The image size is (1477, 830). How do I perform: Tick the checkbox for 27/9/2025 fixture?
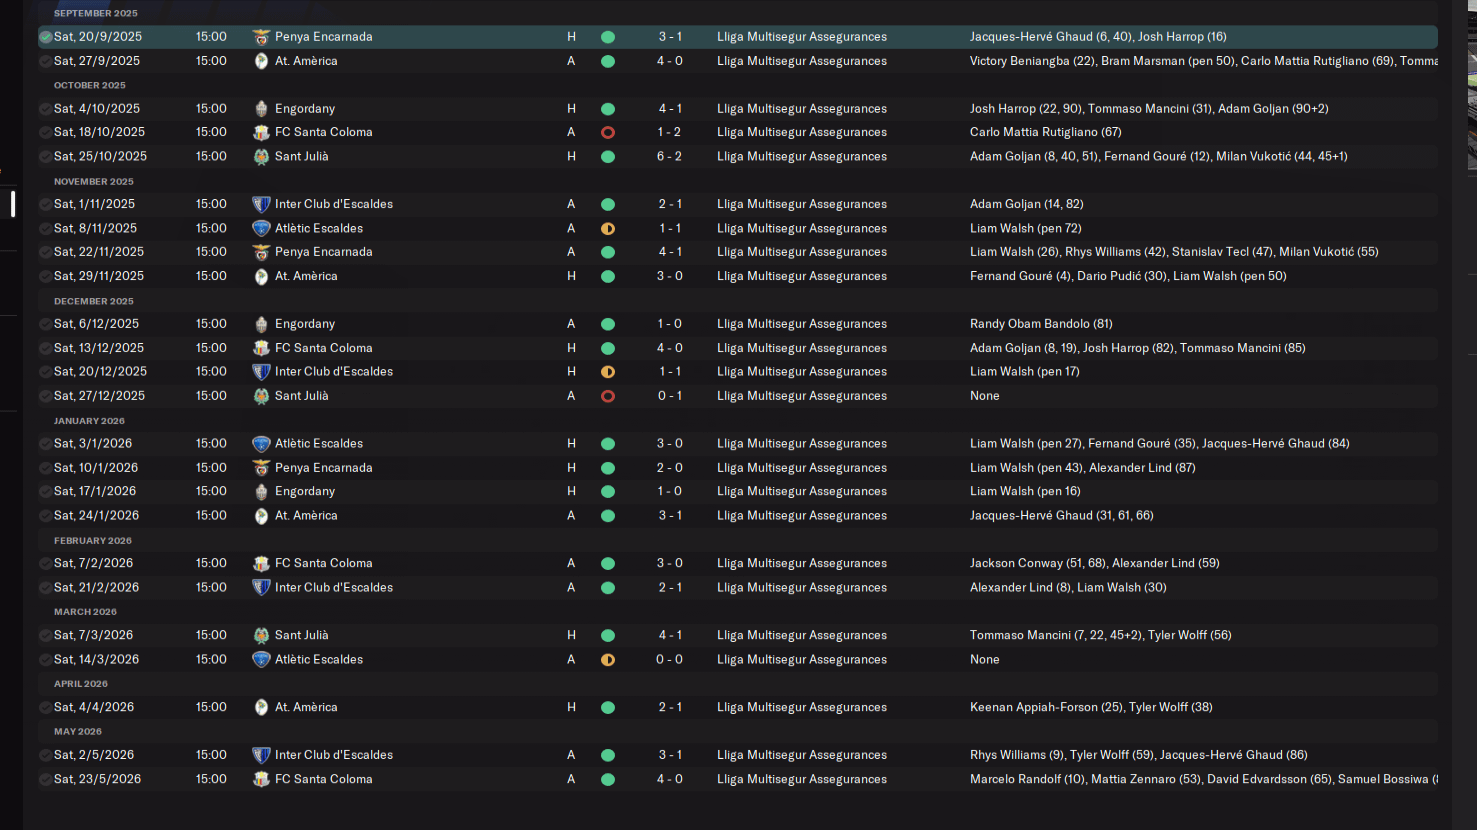point(45,61)
